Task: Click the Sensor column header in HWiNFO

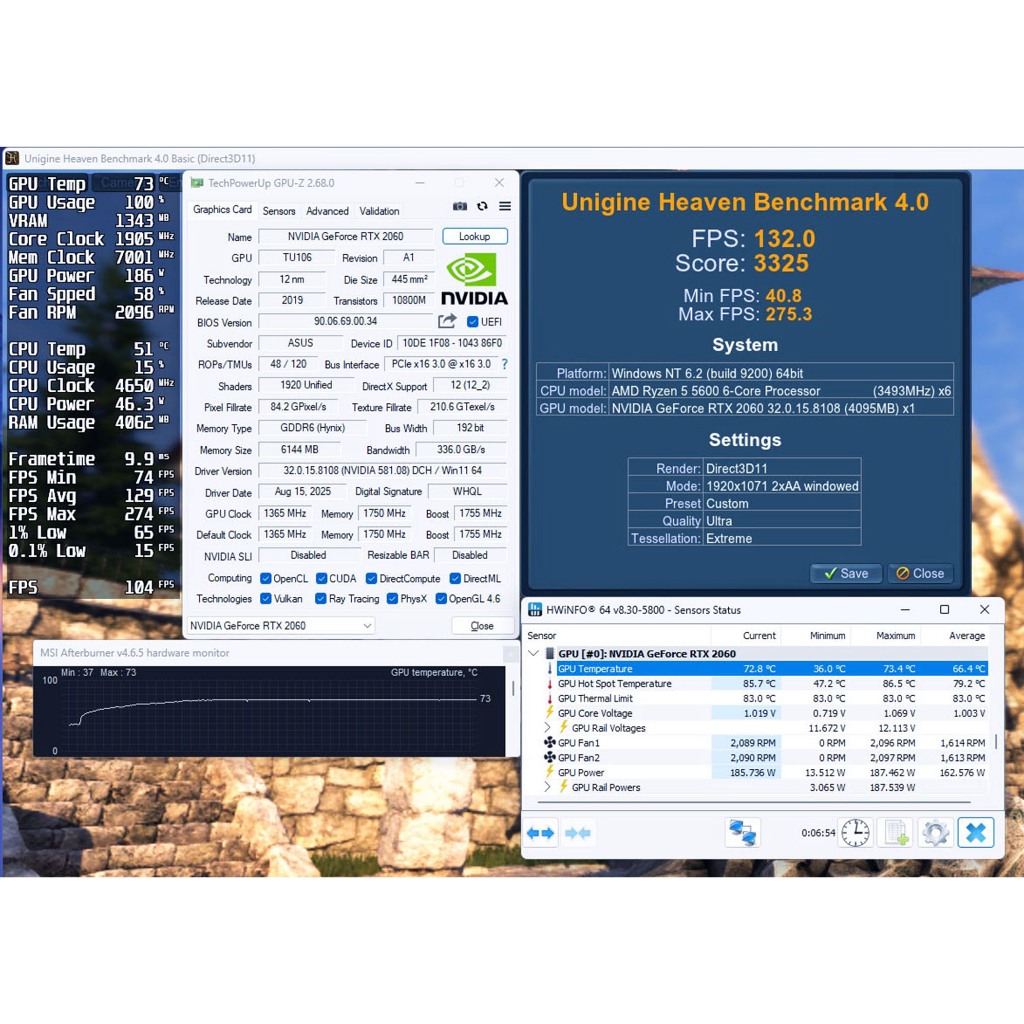Action: pyautogui.click(x=617, y=635)
